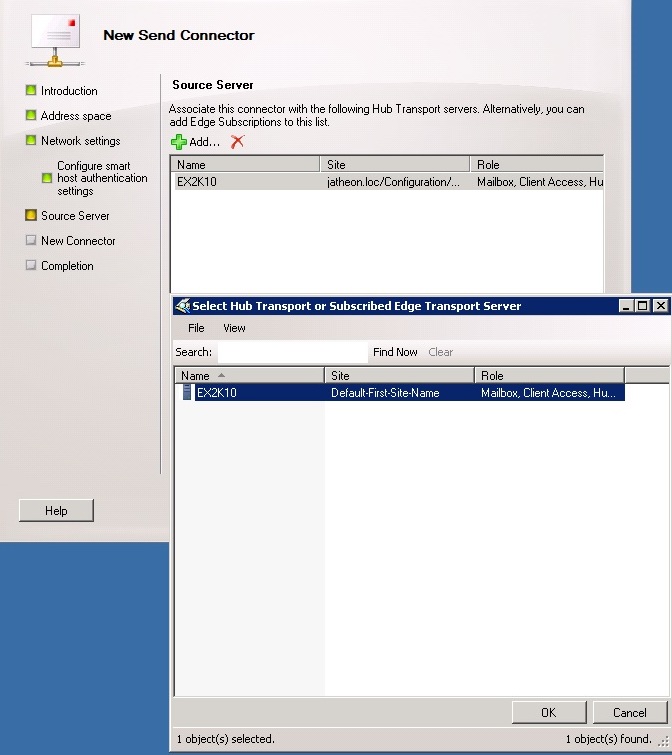
Task: Open the View menu in dialog
Action: [x=234, y=328]
